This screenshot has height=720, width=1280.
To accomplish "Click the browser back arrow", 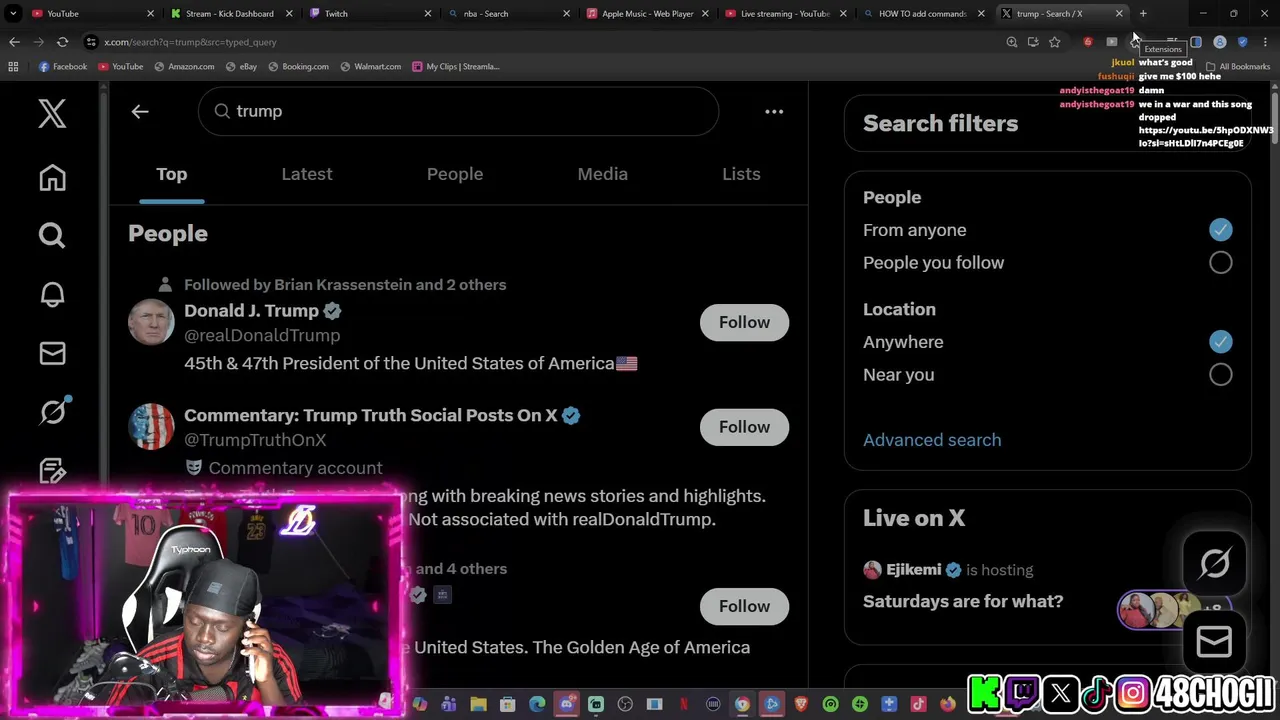I will tap(14, 42).
